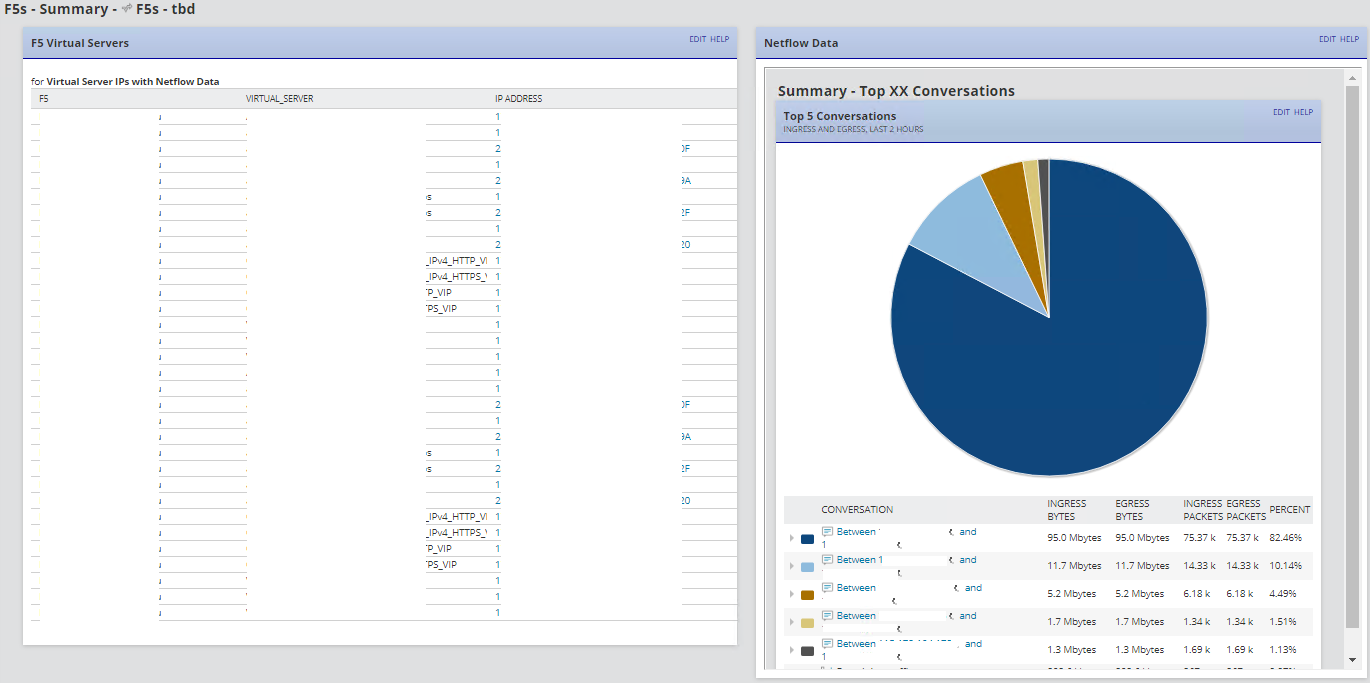The width and height of the screenshot is (1370, 683).
Task: Click conversation icon in the 1.3 Mbytes row
Action: (x=827, y=644)
